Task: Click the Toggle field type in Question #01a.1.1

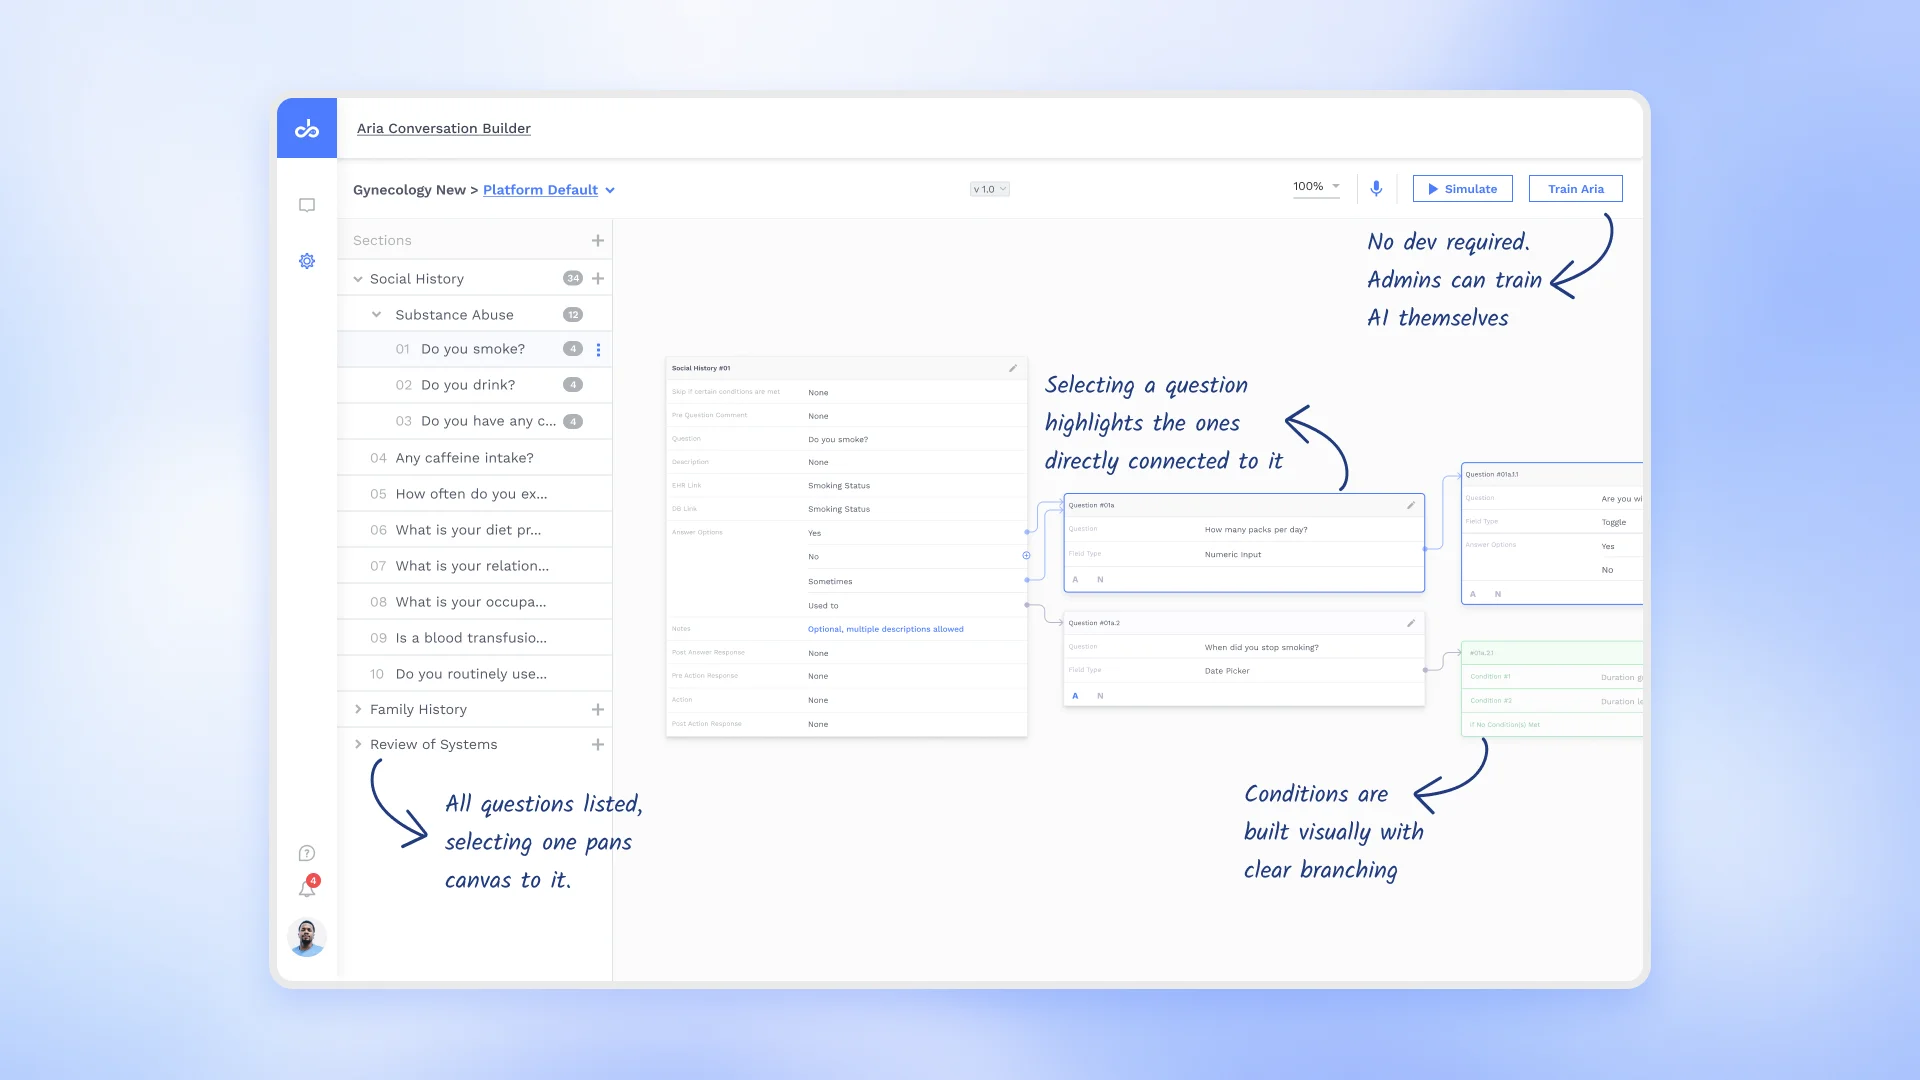Action: 1614,522
